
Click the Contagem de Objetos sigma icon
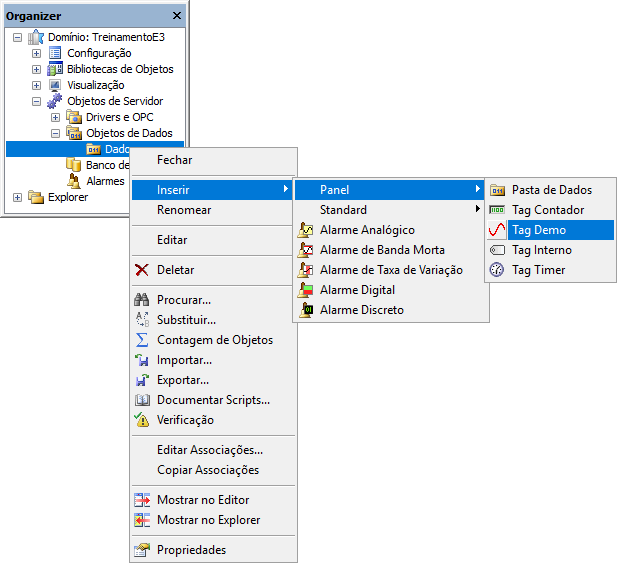142,340
